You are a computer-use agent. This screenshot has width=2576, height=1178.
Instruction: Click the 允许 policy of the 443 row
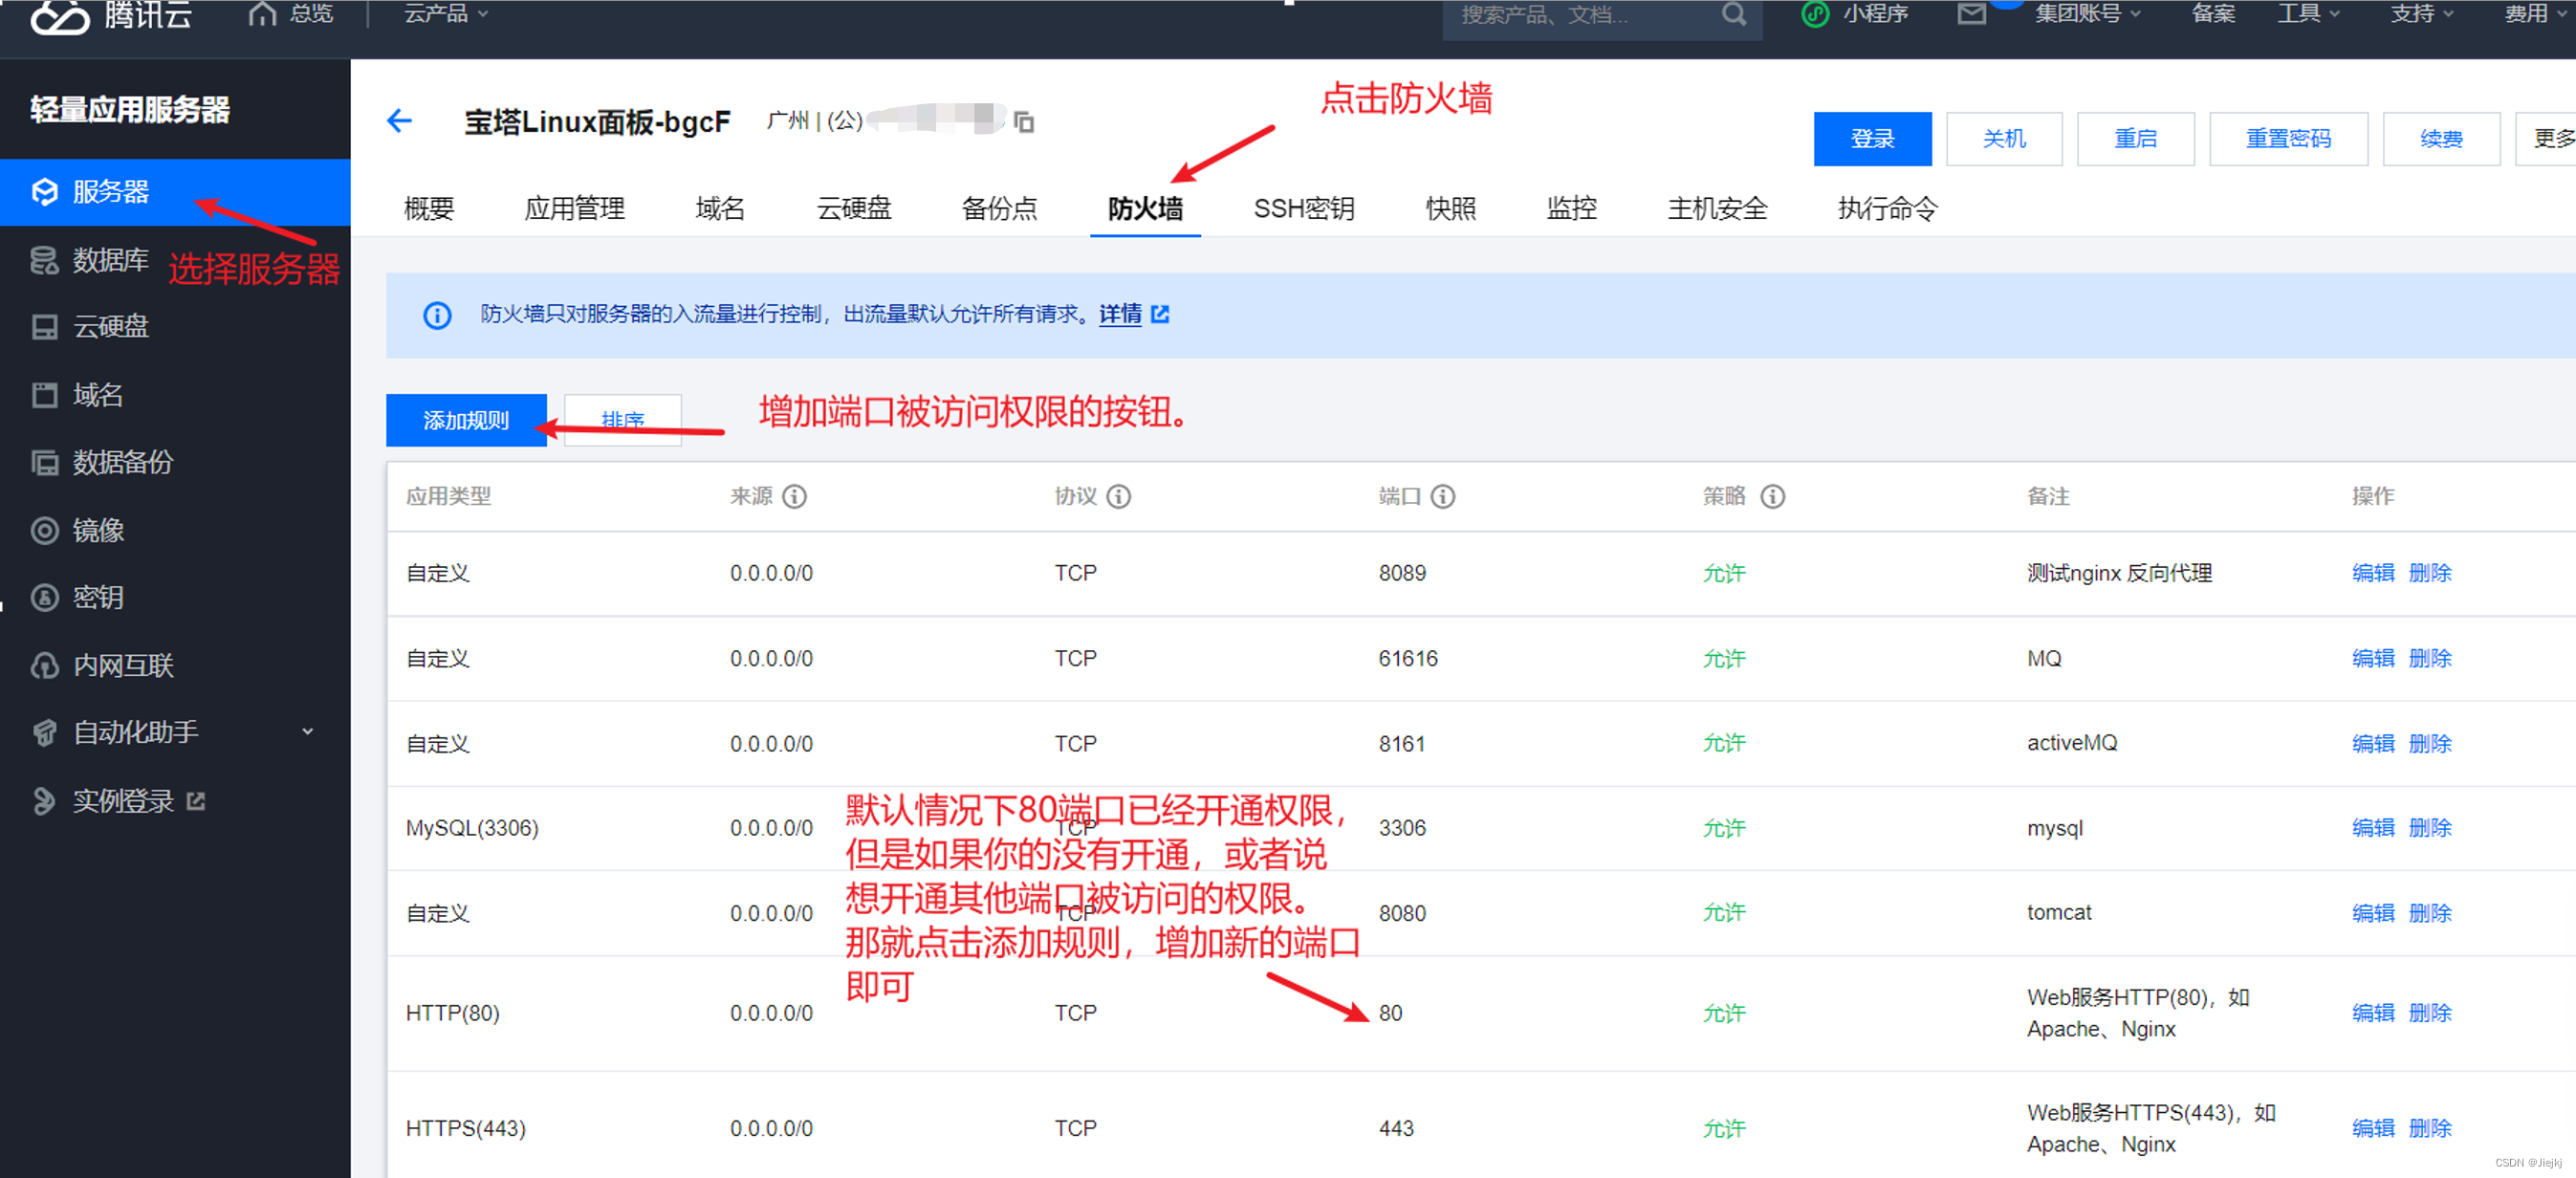pos(1723,1128)
